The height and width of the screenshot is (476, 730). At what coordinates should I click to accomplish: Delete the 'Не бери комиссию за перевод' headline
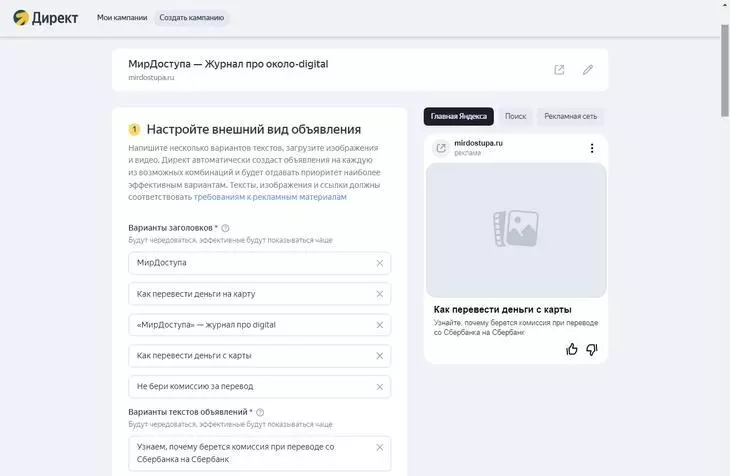click(379, 387)
